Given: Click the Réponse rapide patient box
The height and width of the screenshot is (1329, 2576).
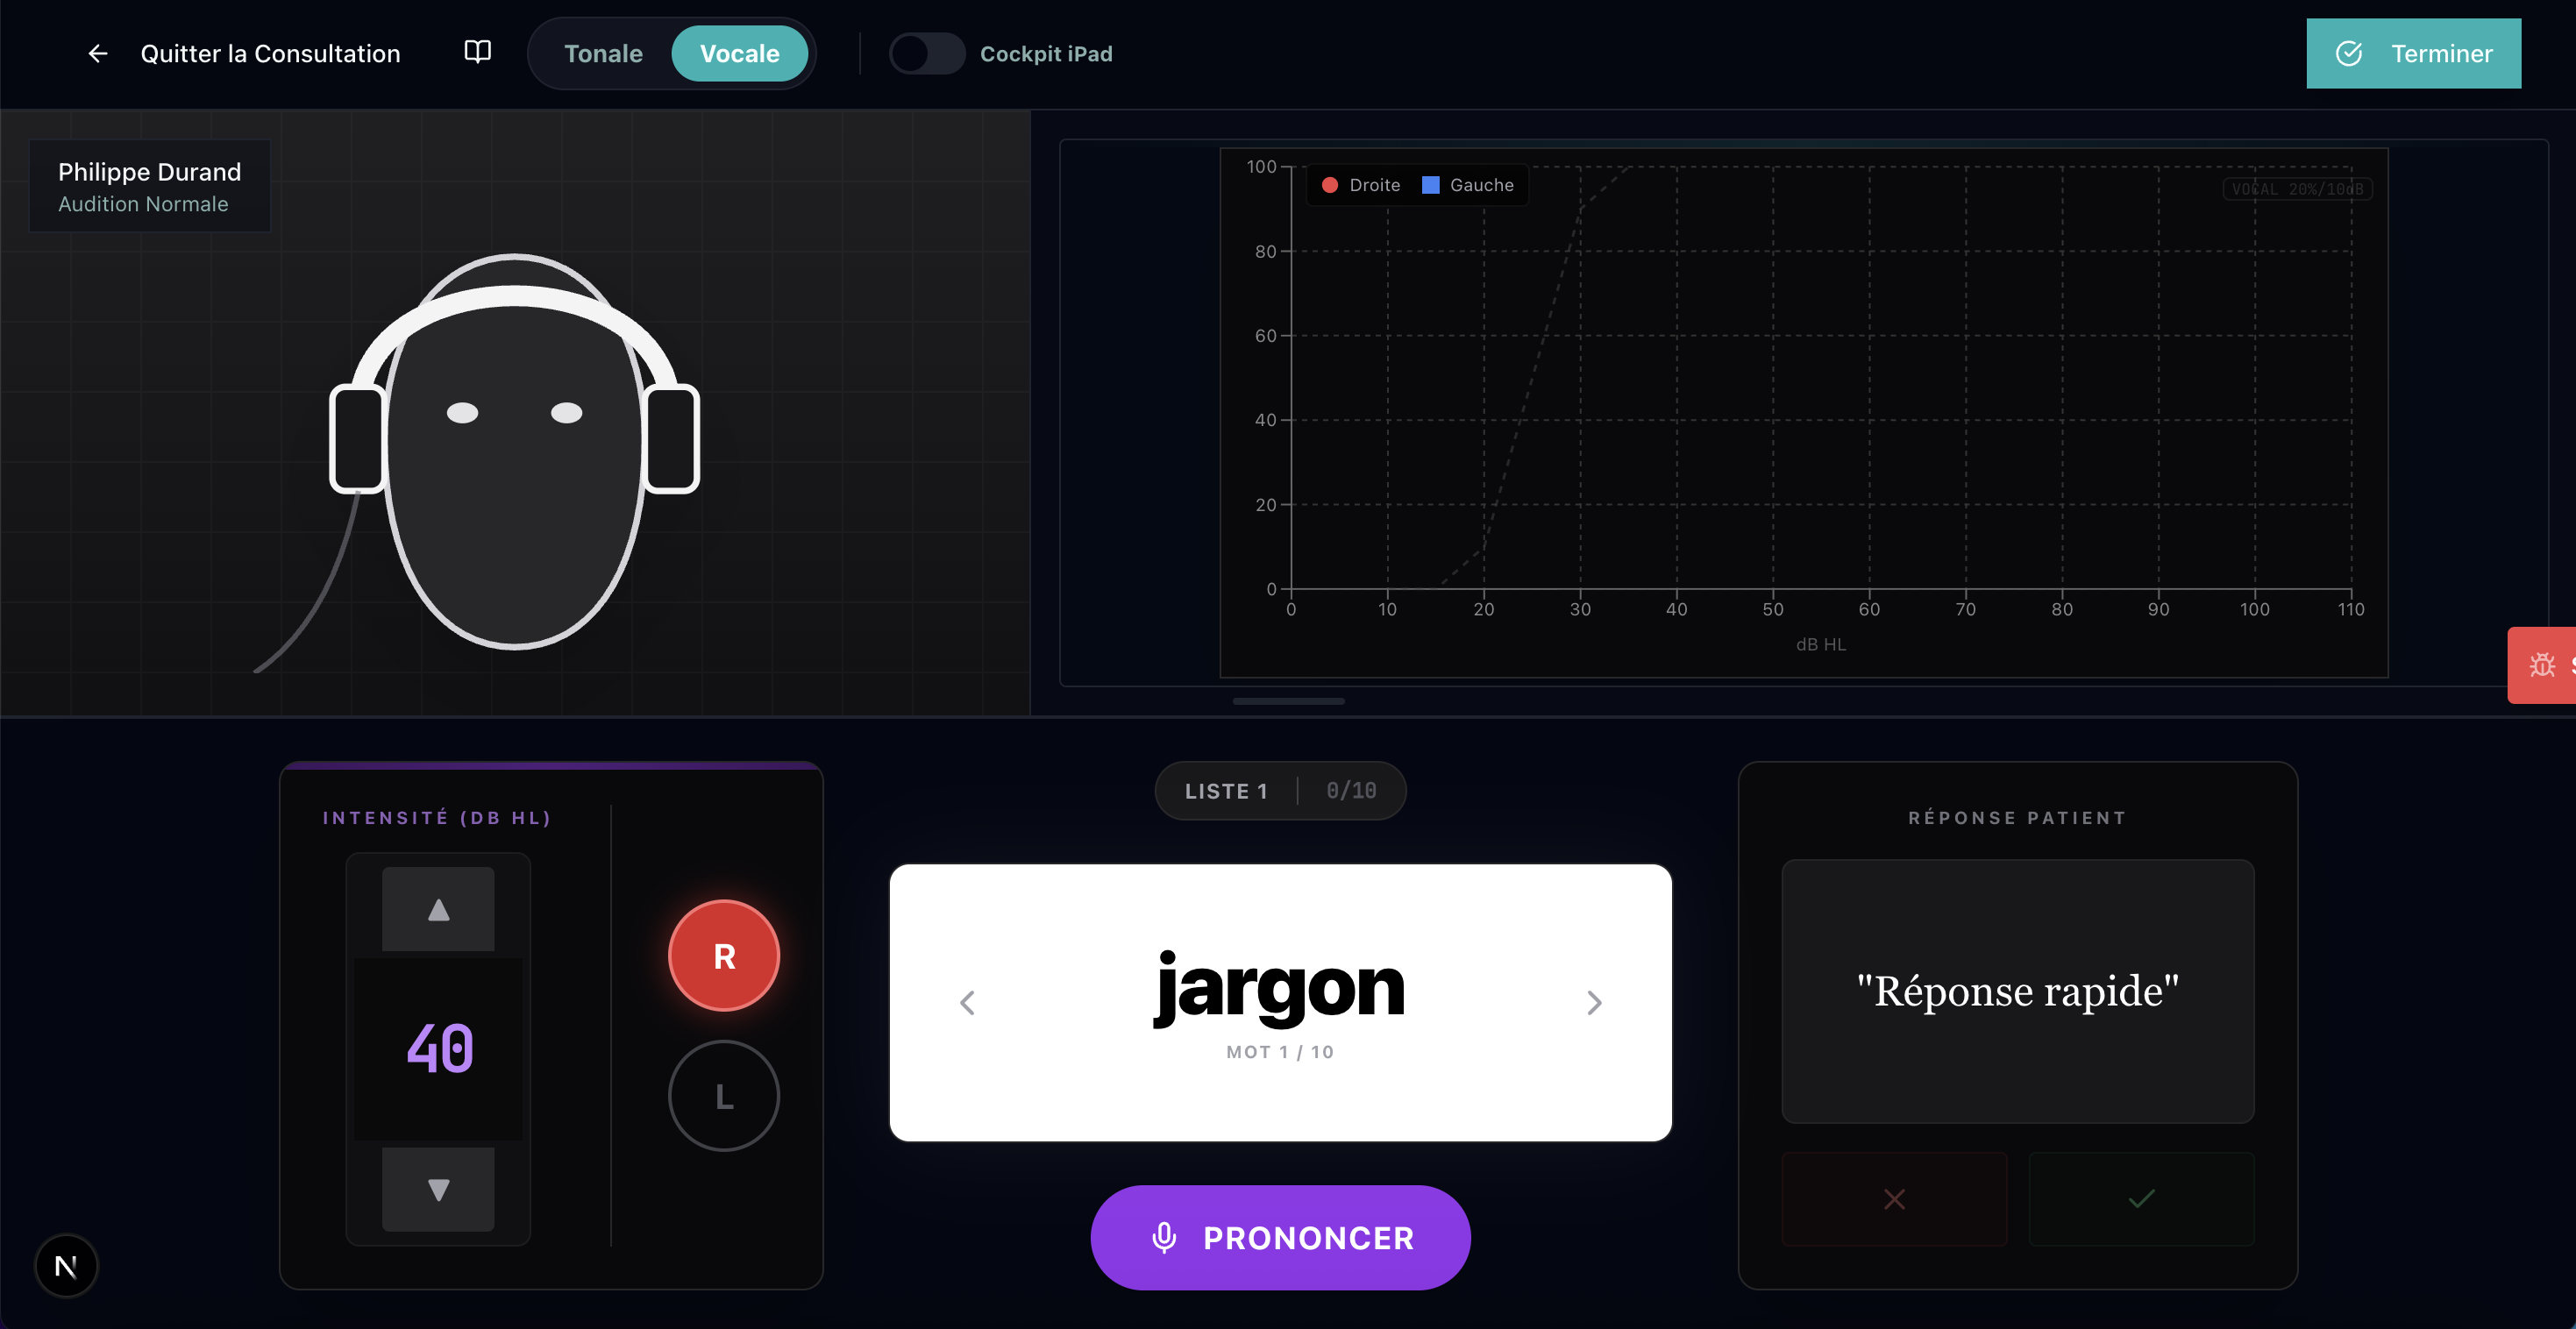Looking at the screenshot, I should tap(2017, 991).
